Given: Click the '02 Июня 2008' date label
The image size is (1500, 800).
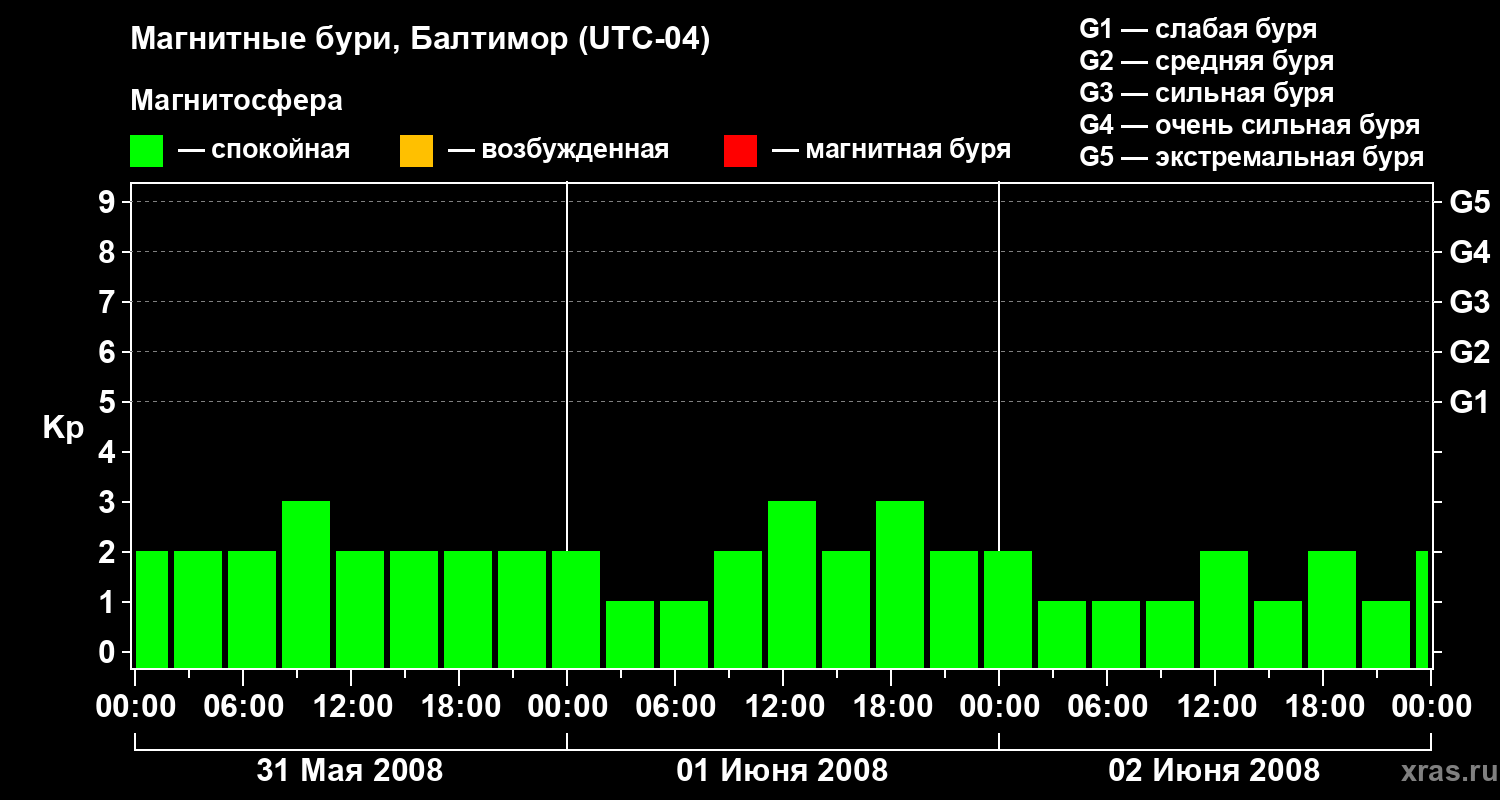Looking at the screenshot, I should tap(1214, 771).
